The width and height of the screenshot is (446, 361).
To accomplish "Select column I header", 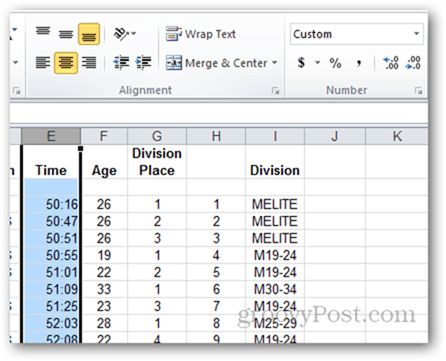I will point(275,136).
